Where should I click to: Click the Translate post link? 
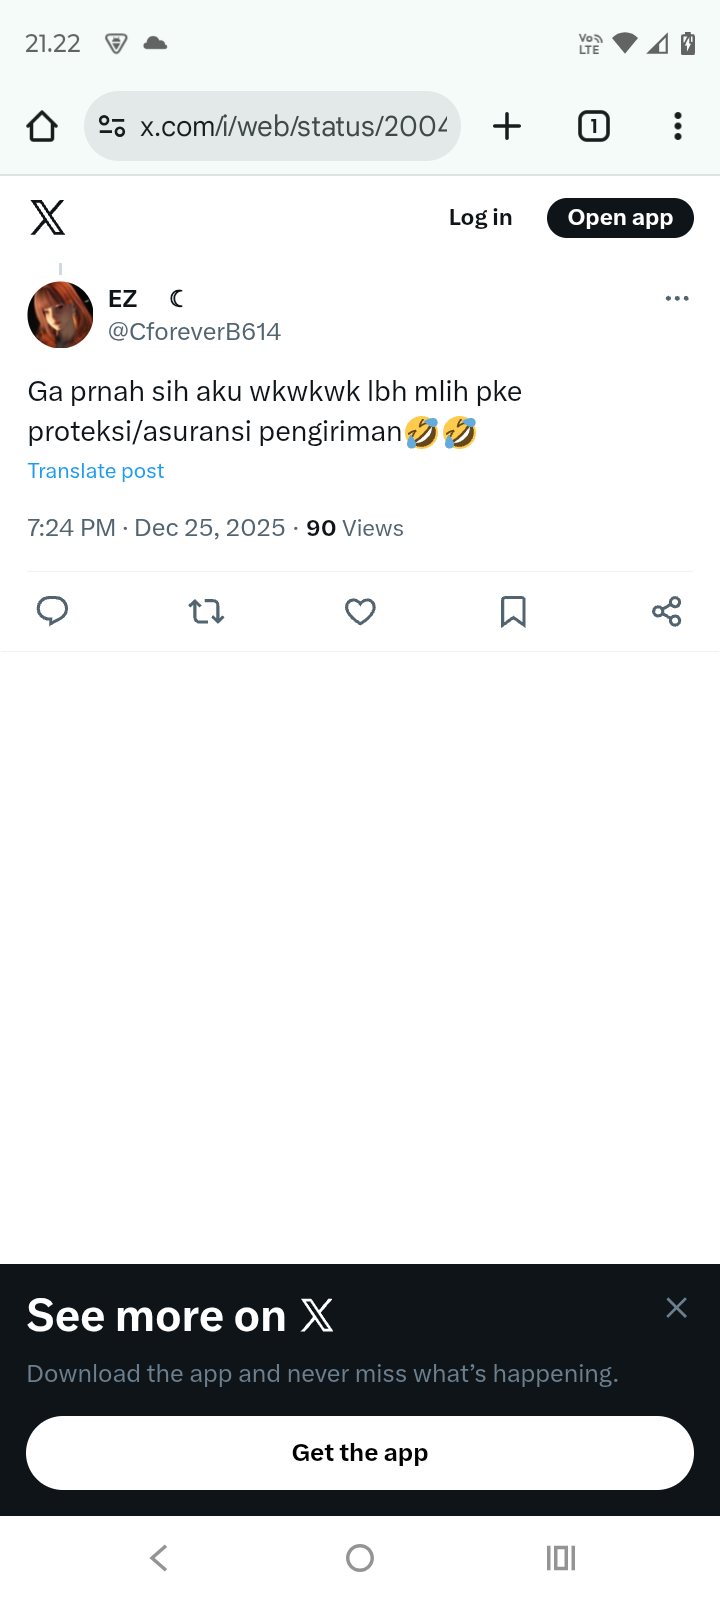96,471
